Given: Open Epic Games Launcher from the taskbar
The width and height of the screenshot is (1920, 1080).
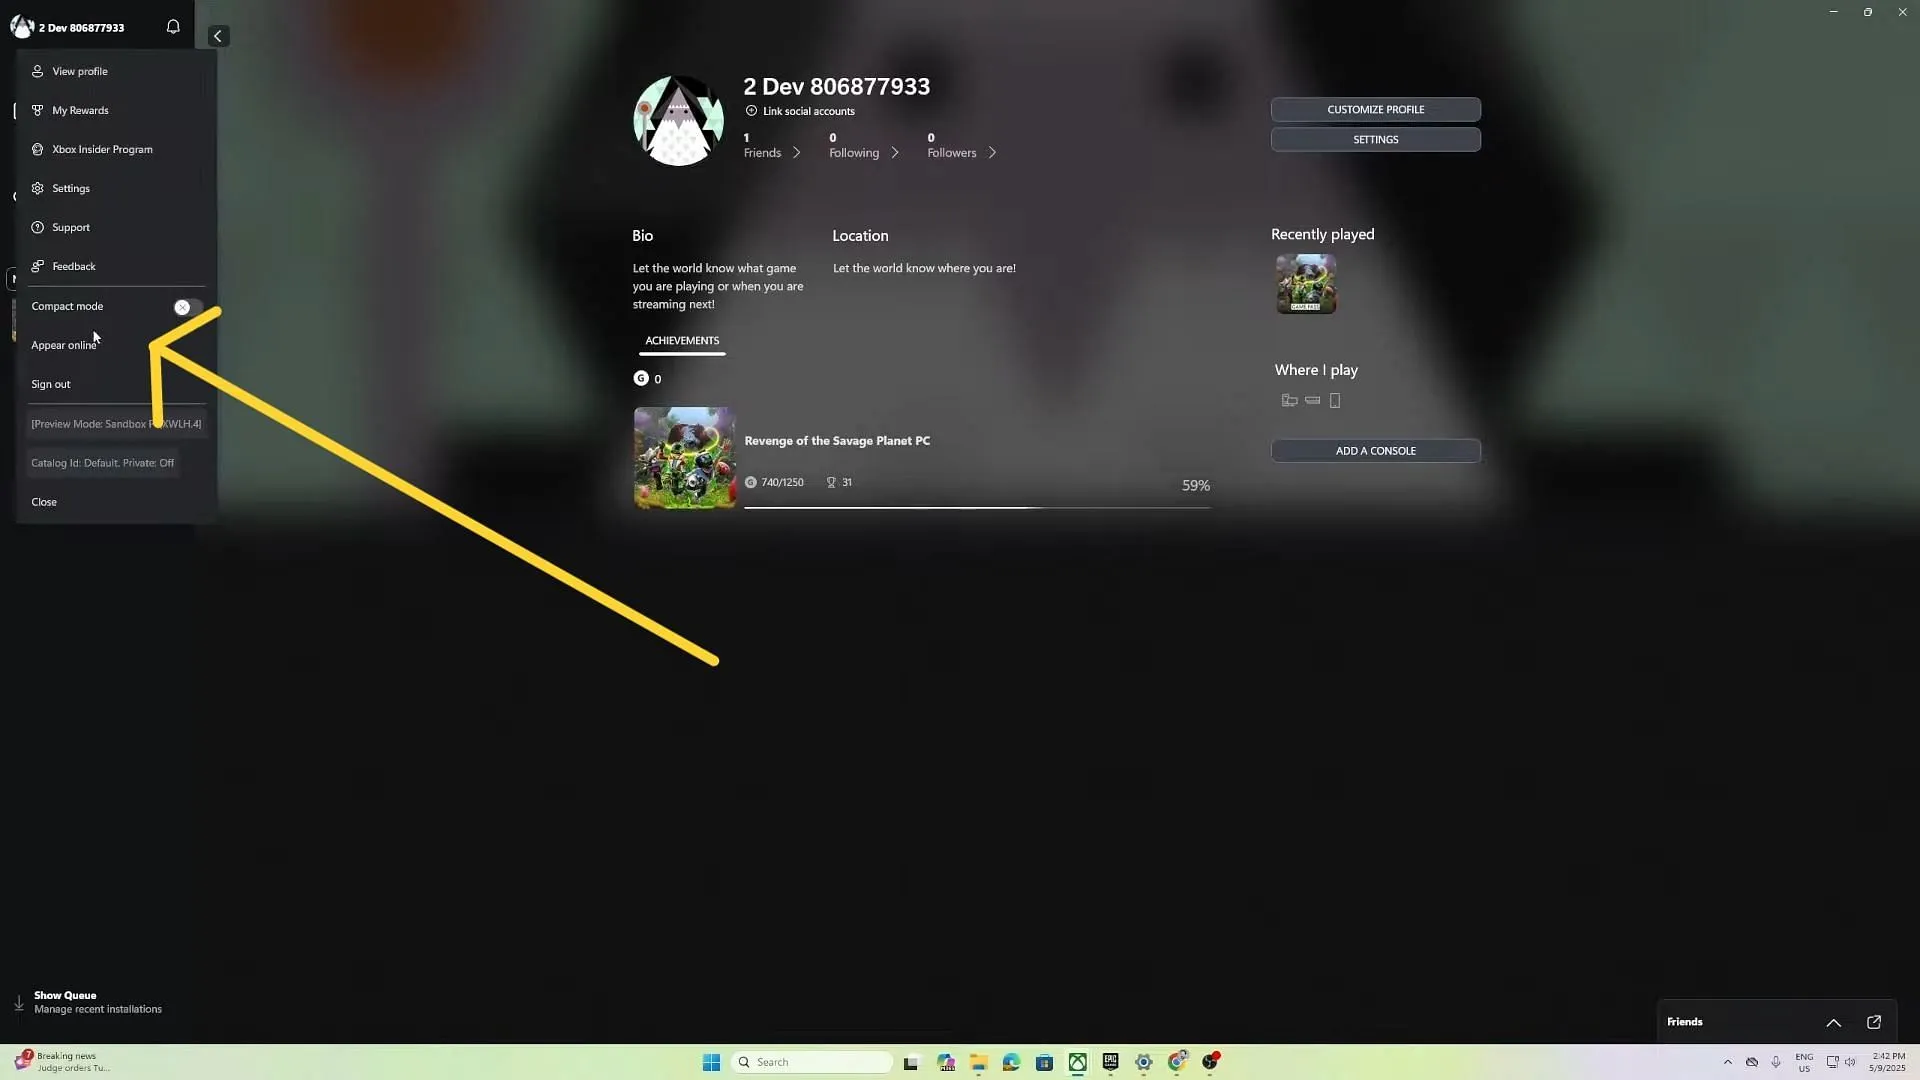Looking at the screenshot, I should (x=1111, y=1063).
